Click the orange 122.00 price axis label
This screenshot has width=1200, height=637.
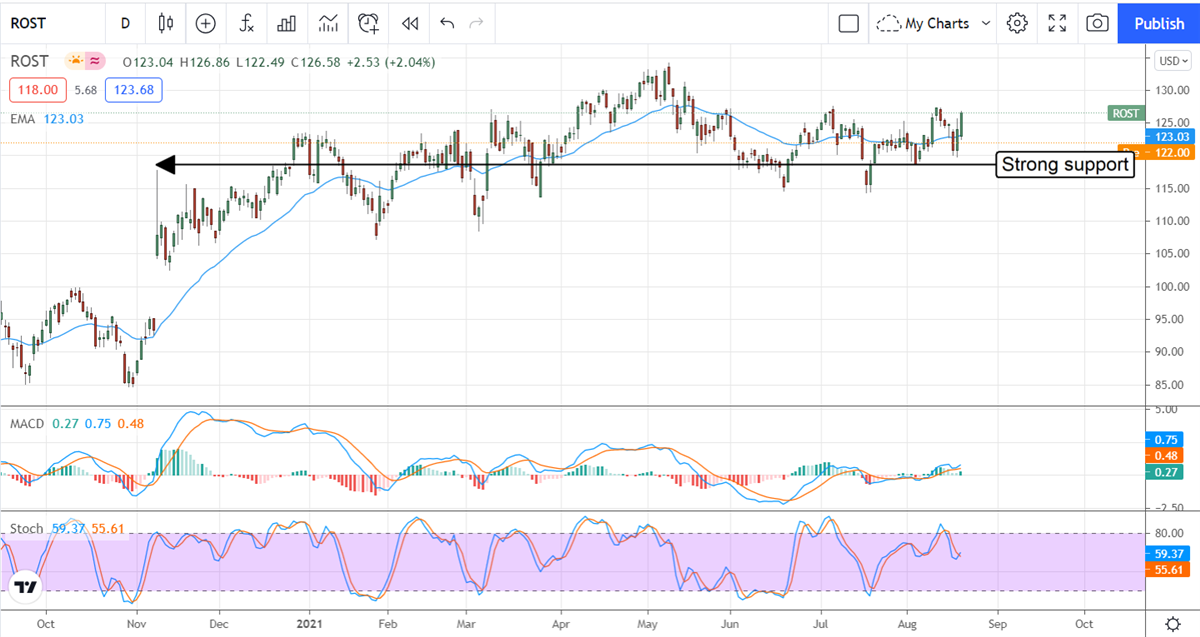tap(1171, 152)
